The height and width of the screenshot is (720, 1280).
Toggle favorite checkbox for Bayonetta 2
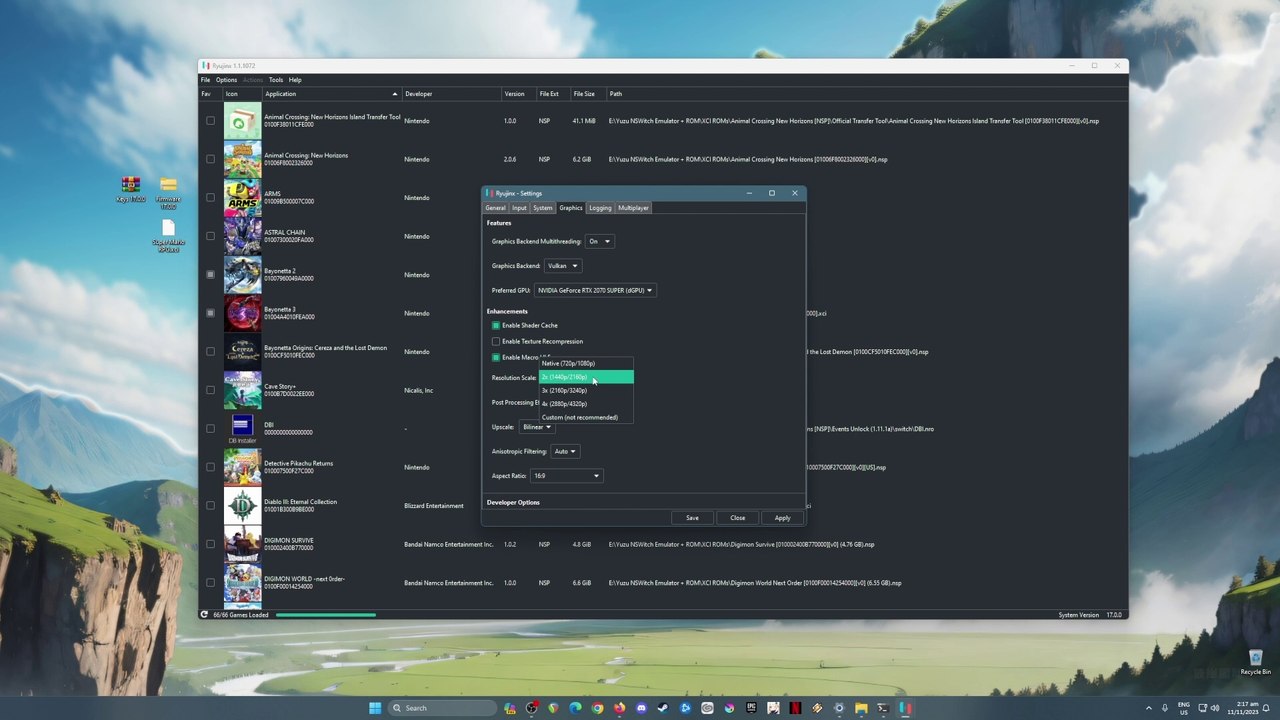(x=210, y=275)
